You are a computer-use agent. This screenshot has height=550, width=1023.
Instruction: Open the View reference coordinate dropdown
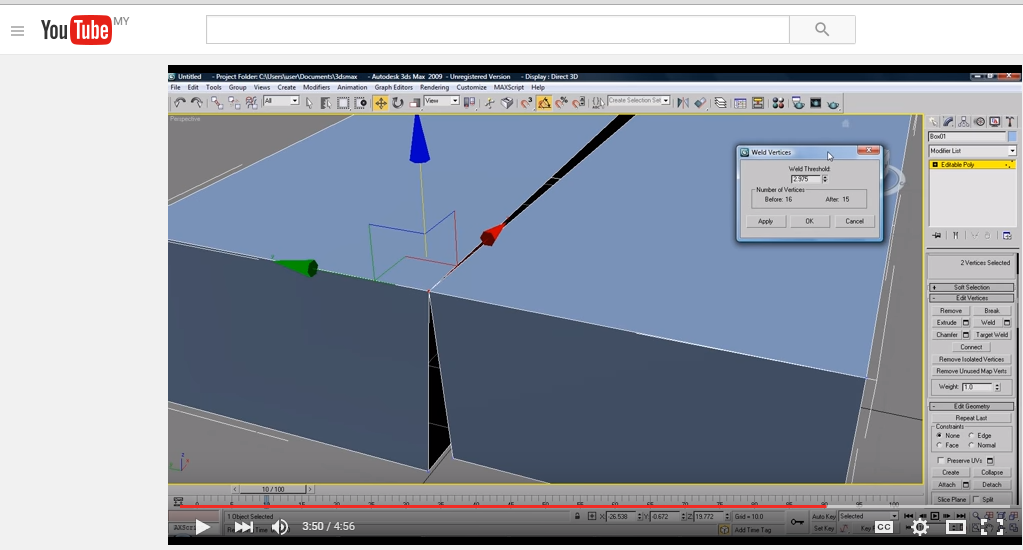(442, 101)
